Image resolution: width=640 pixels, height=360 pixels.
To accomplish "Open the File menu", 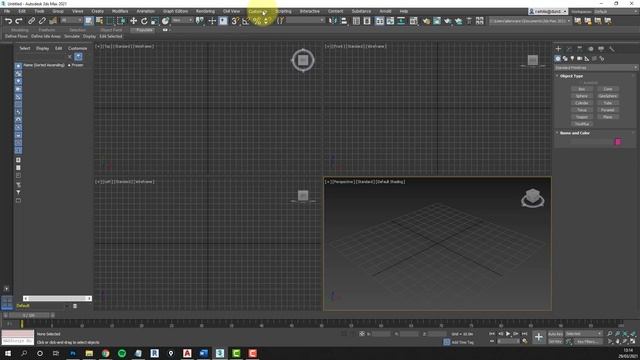I will 7,11.
